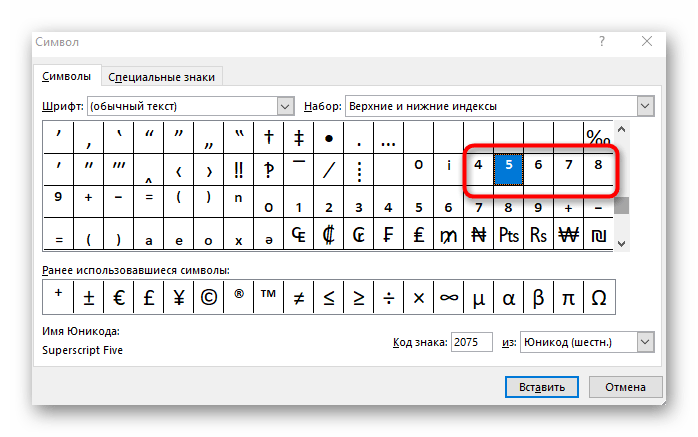Click the trademark symbol
The image size is (698, 437).
coord(268,297)
